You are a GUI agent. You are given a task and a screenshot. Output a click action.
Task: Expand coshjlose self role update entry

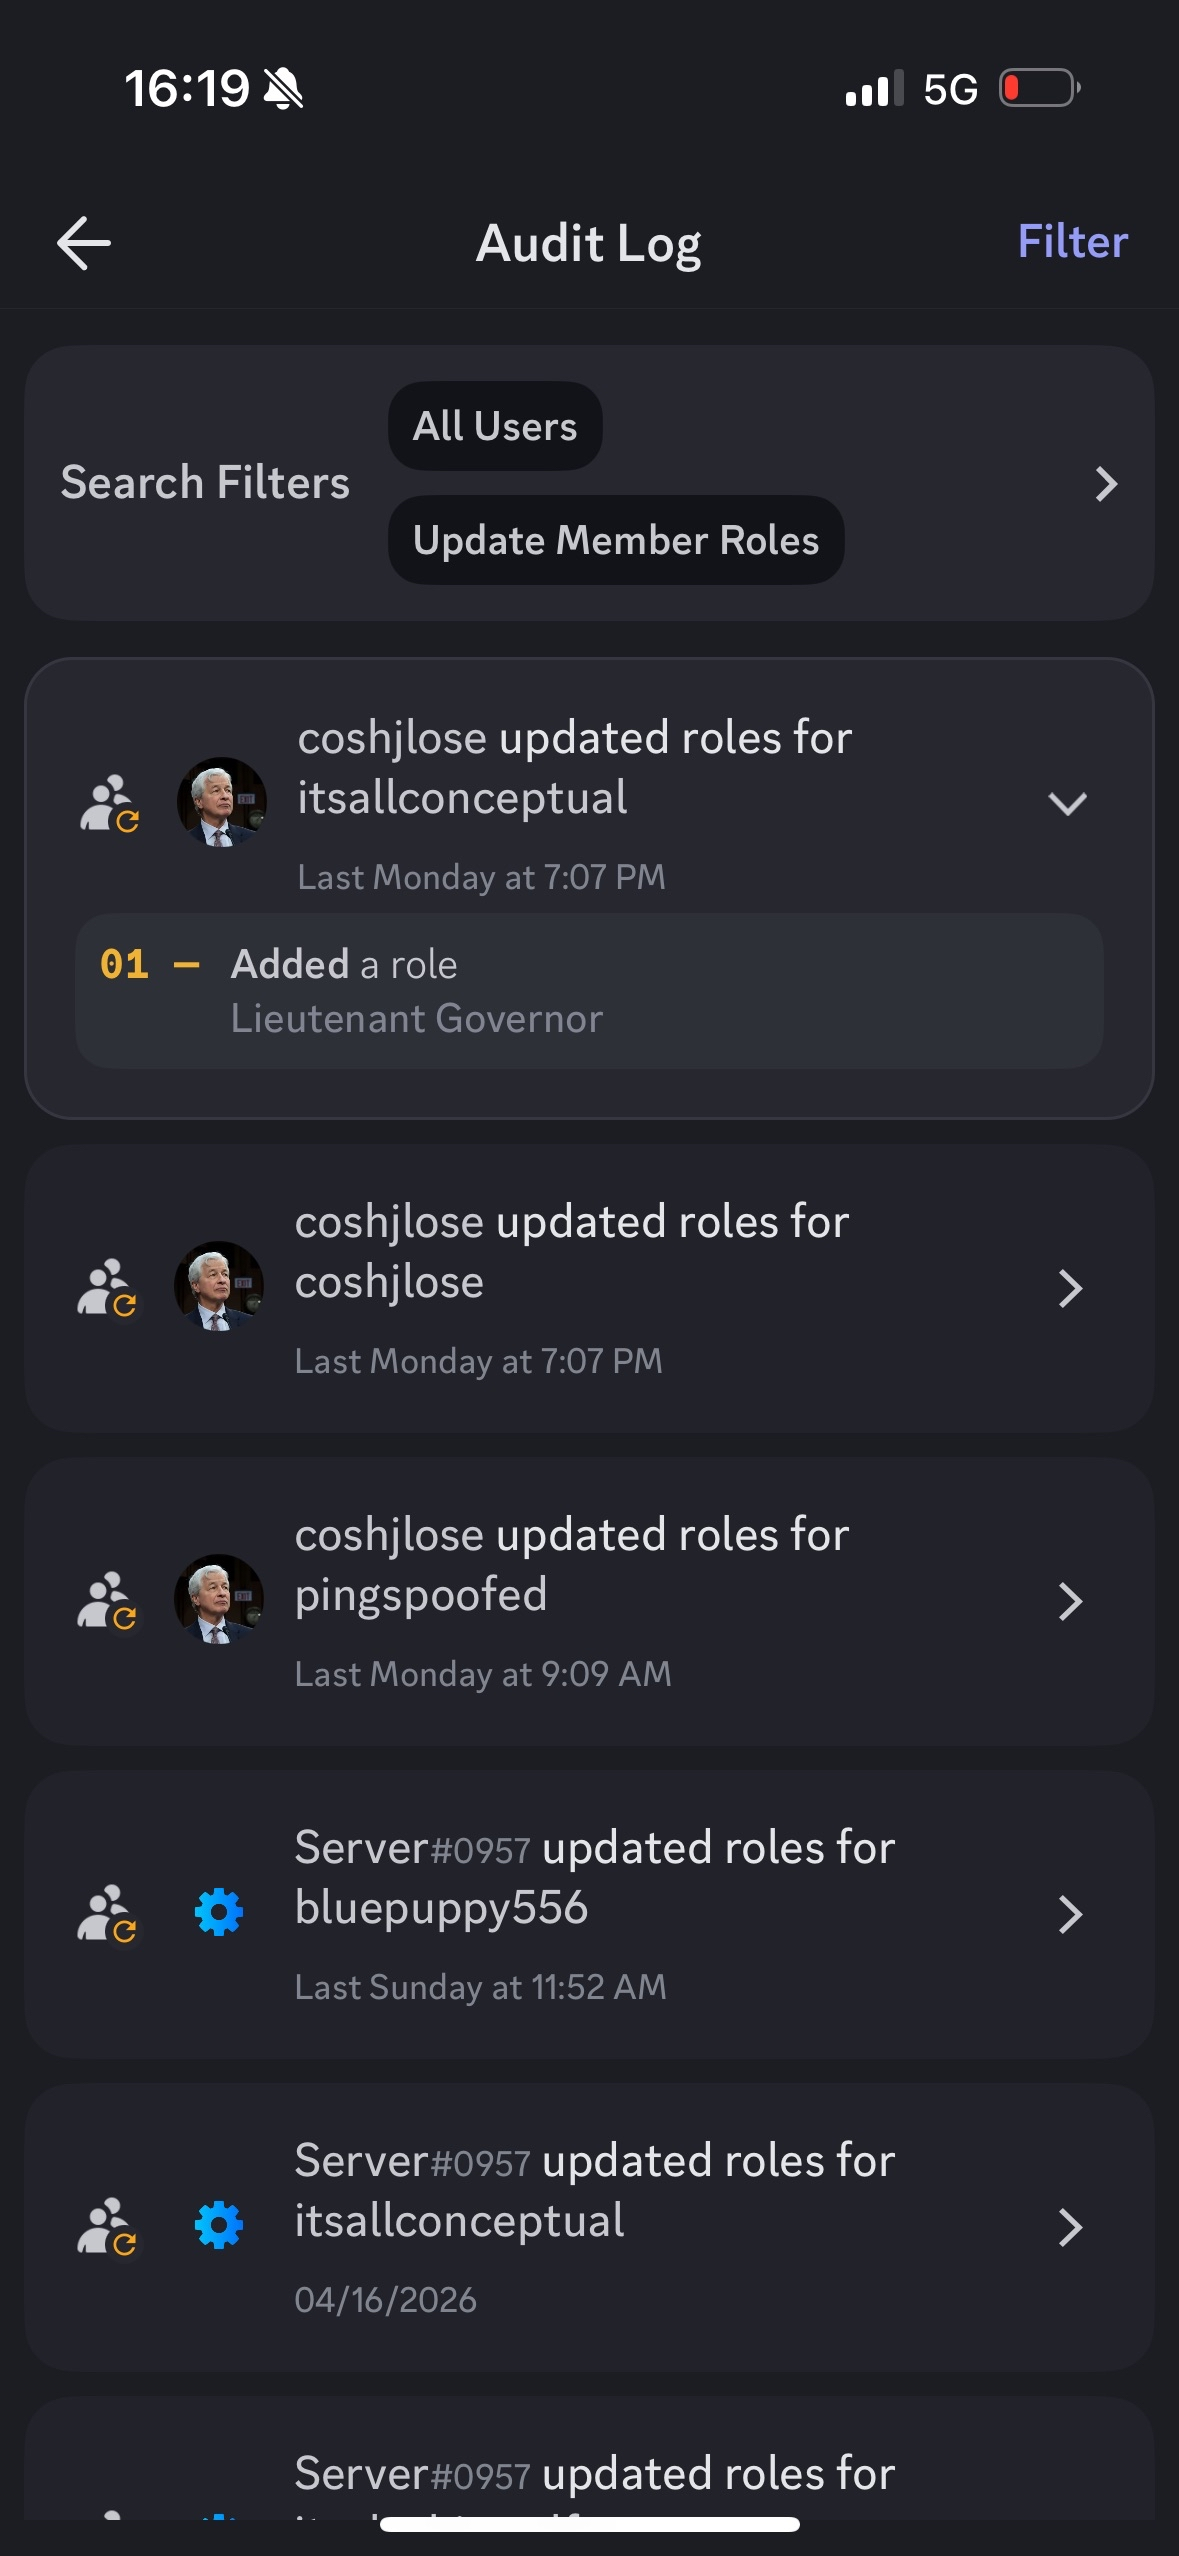tap(1070, 1289)
